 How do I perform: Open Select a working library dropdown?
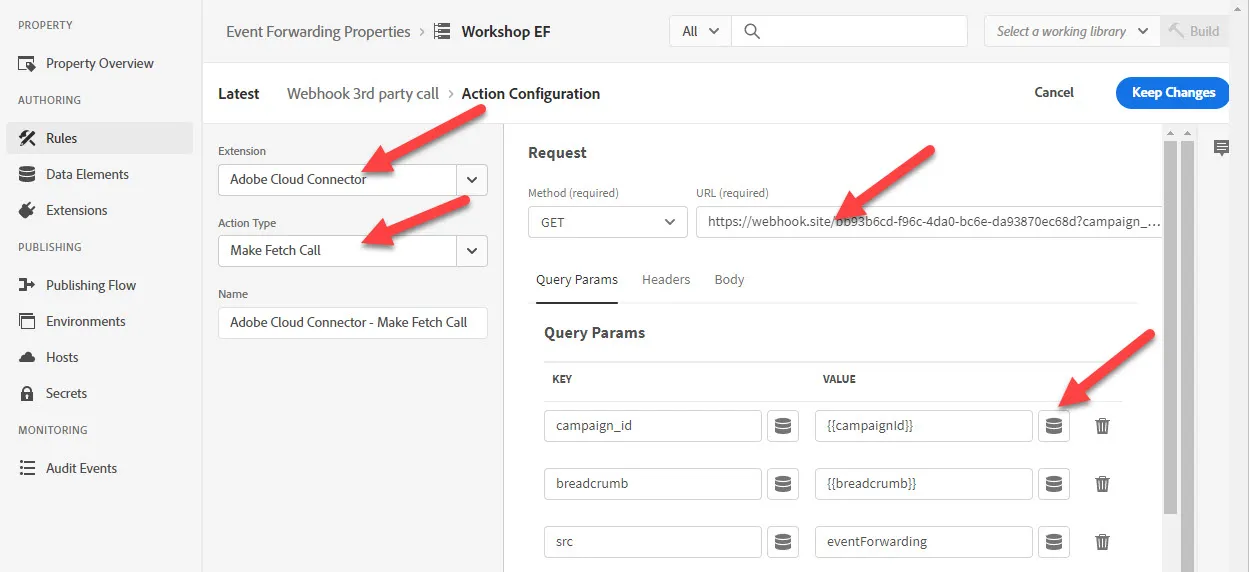1072,31
